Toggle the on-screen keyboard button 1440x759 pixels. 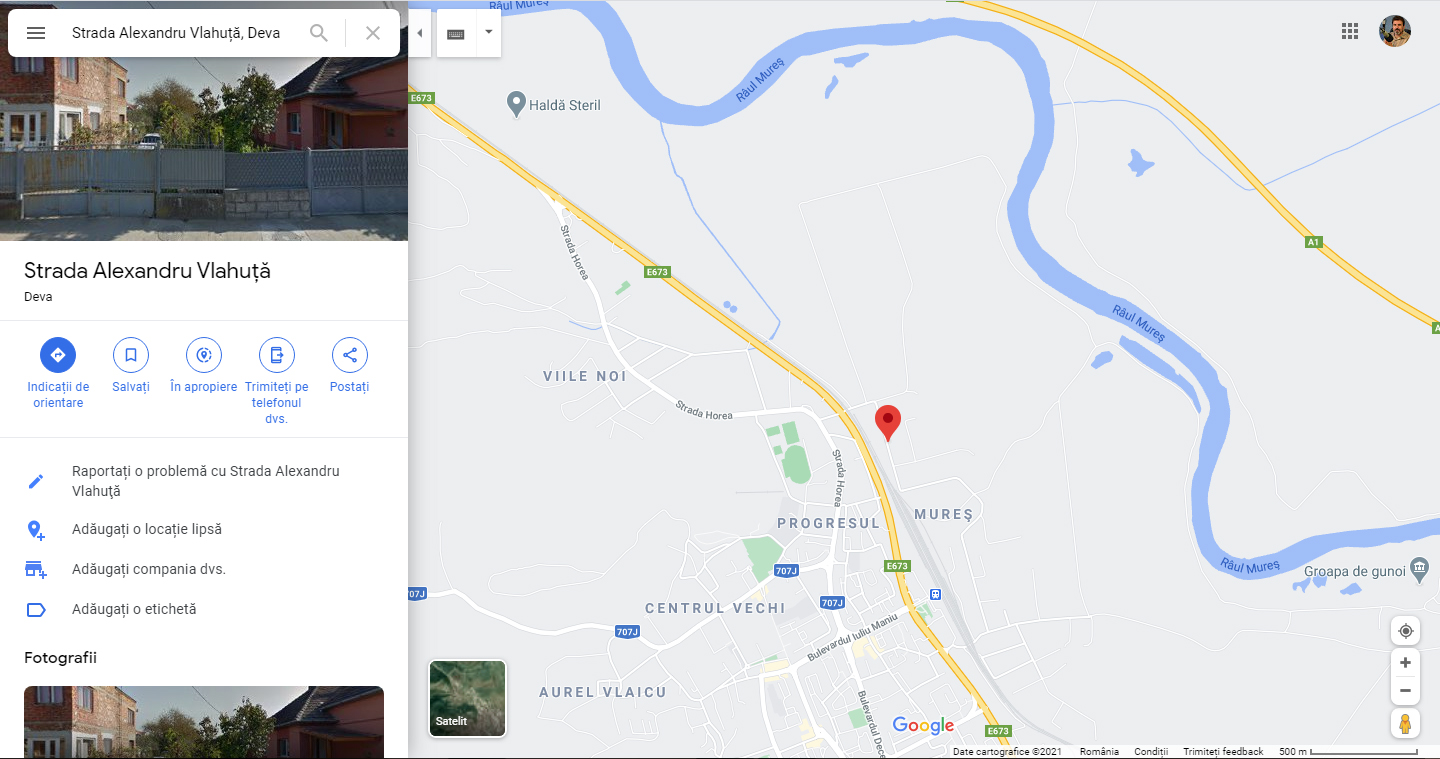456,33
